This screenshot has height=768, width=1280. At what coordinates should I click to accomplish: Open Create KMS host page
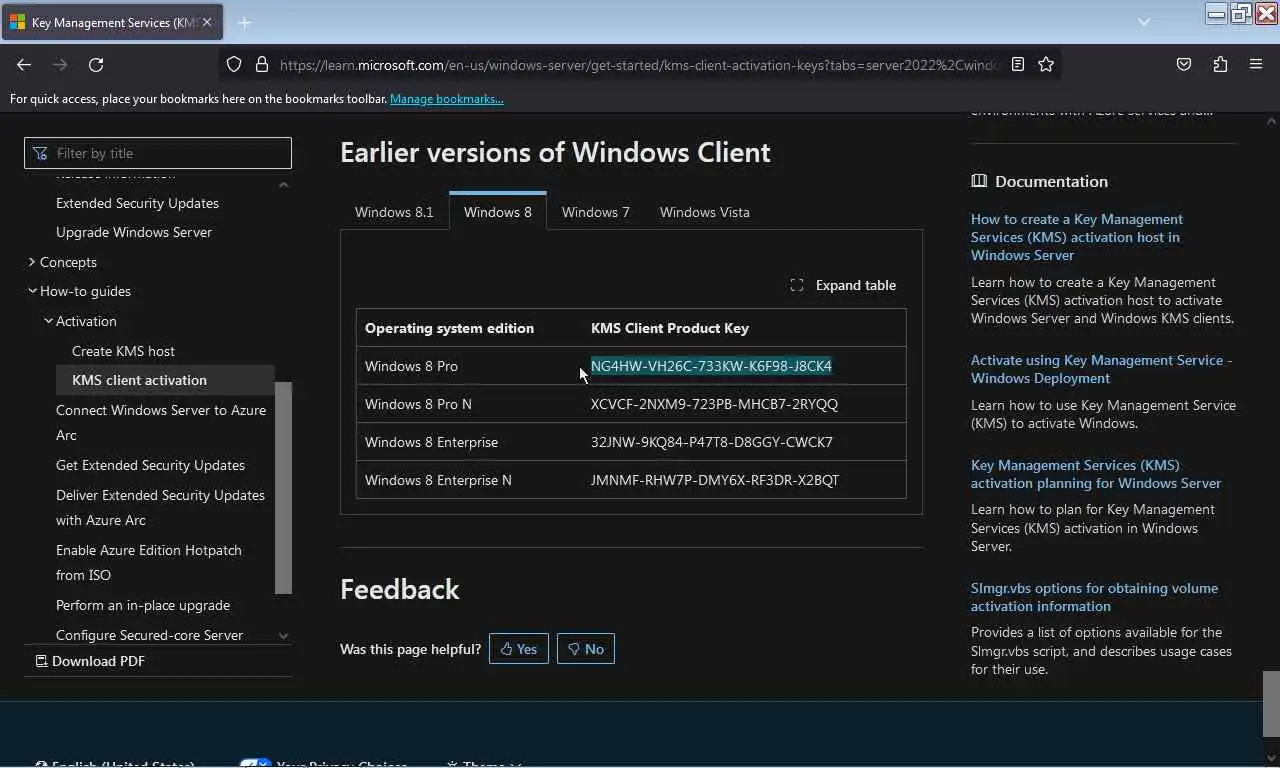(x=123, y=351)
